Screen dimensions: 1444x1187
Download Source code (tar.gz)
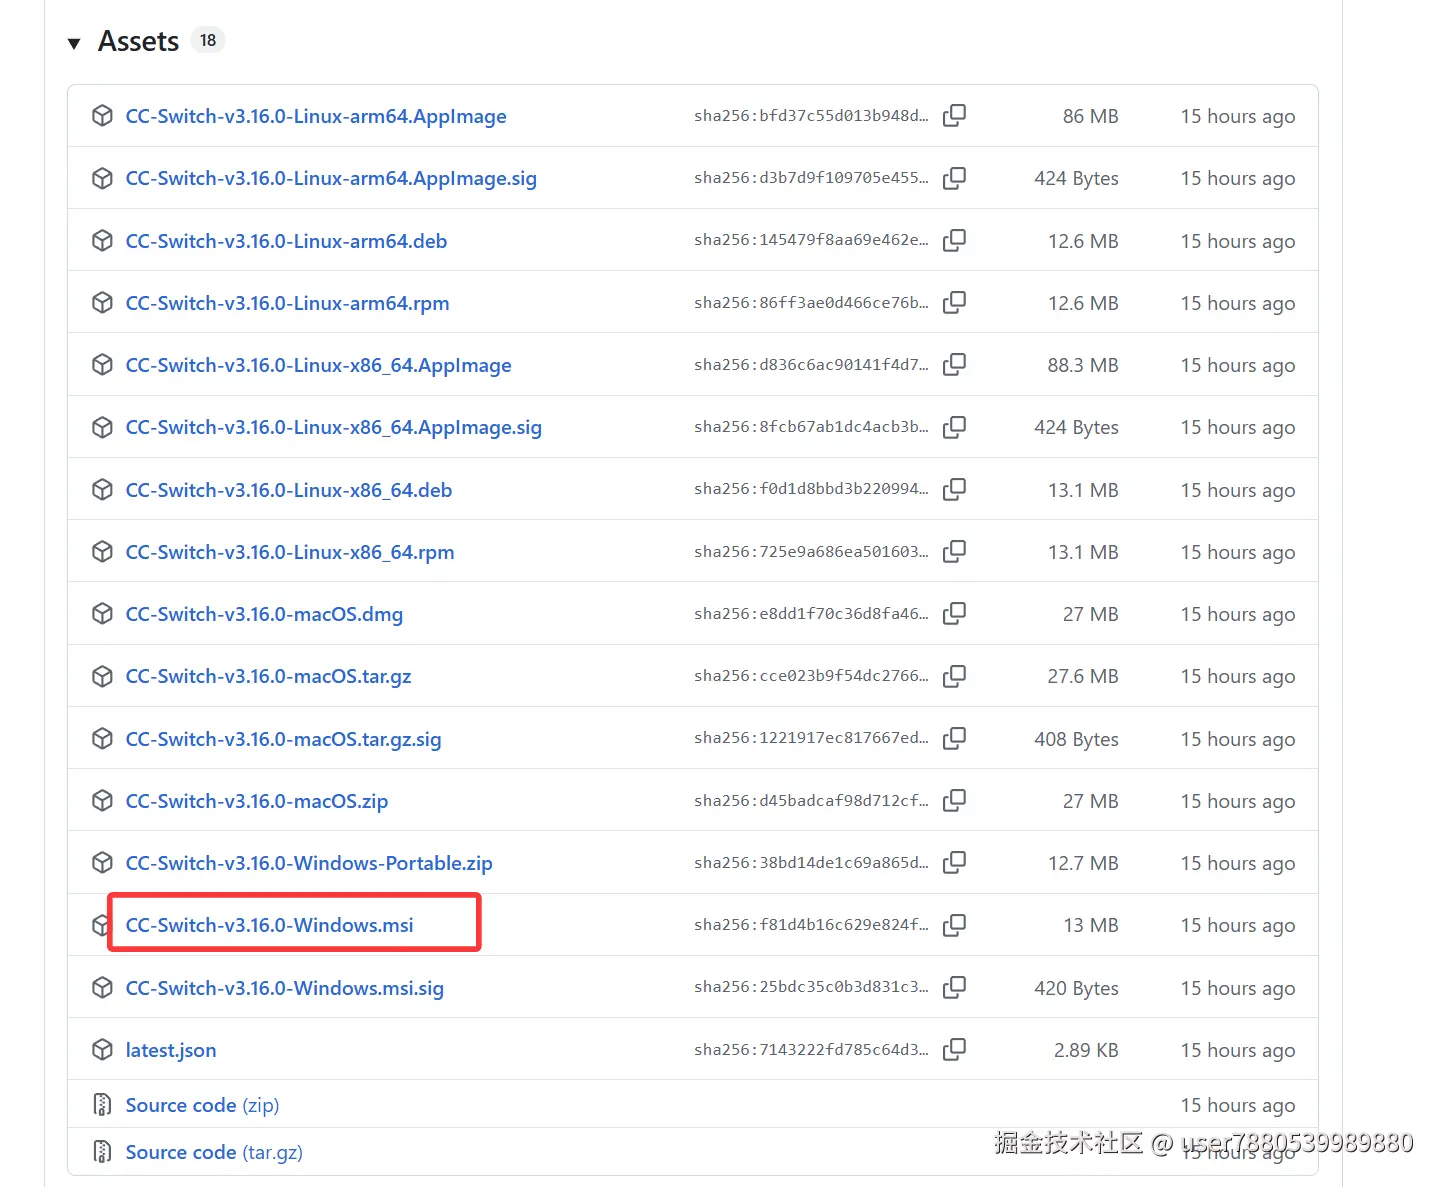click(x=214, y=1152)
